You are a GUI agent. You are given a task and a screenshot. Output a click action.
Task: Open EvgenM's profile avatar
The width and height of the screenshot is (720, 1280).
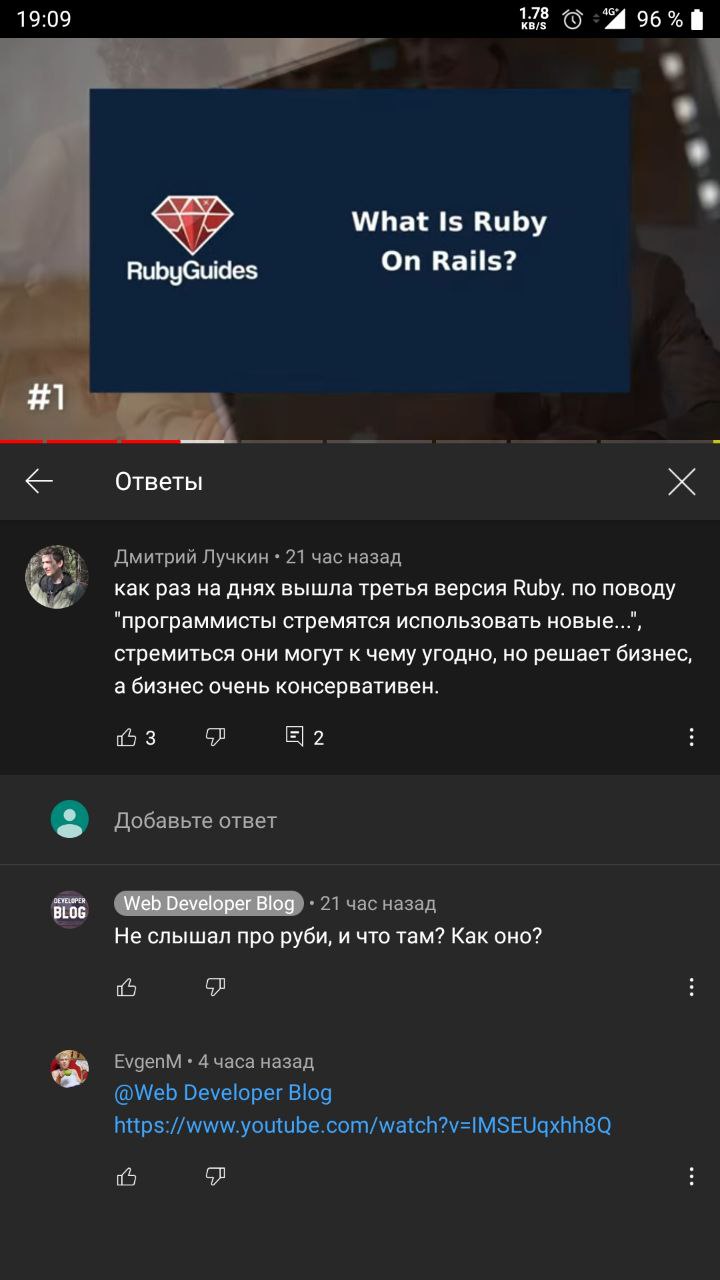[70, 1068]
